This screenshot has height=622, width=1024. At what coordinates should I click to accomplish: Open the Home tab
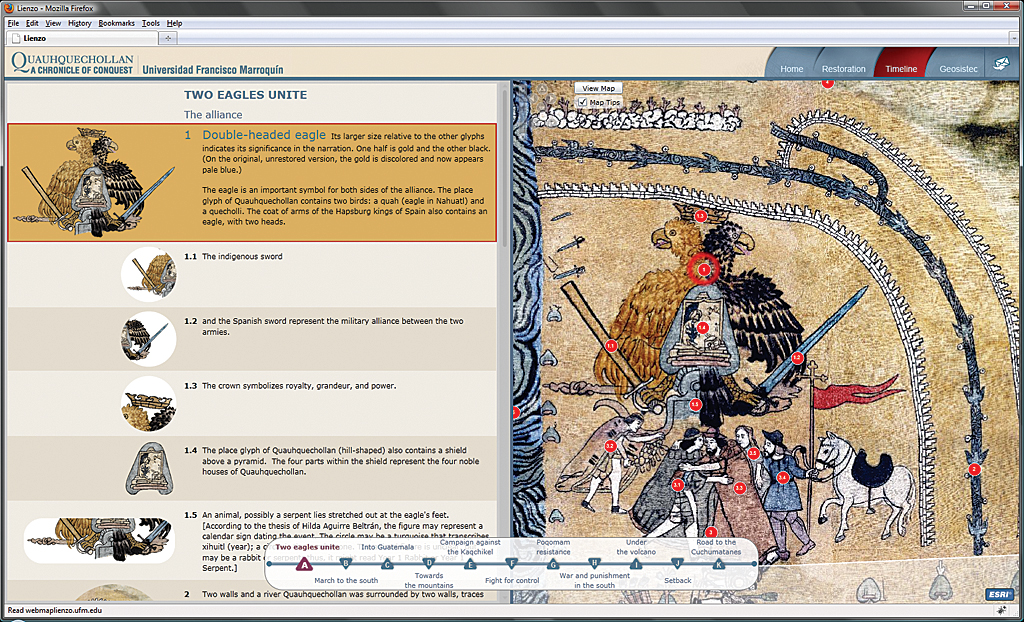point(792,69)
